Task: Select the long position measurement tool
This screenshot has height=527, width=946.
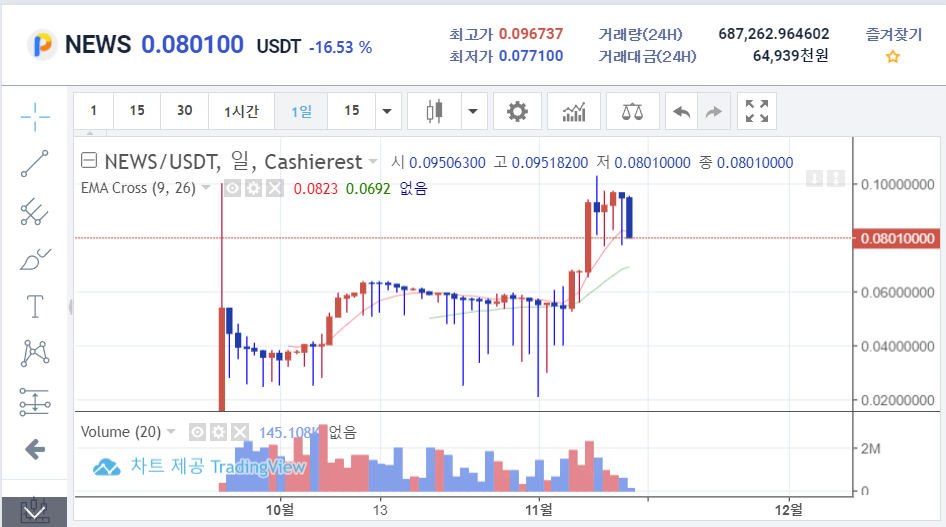Action: 35,402
